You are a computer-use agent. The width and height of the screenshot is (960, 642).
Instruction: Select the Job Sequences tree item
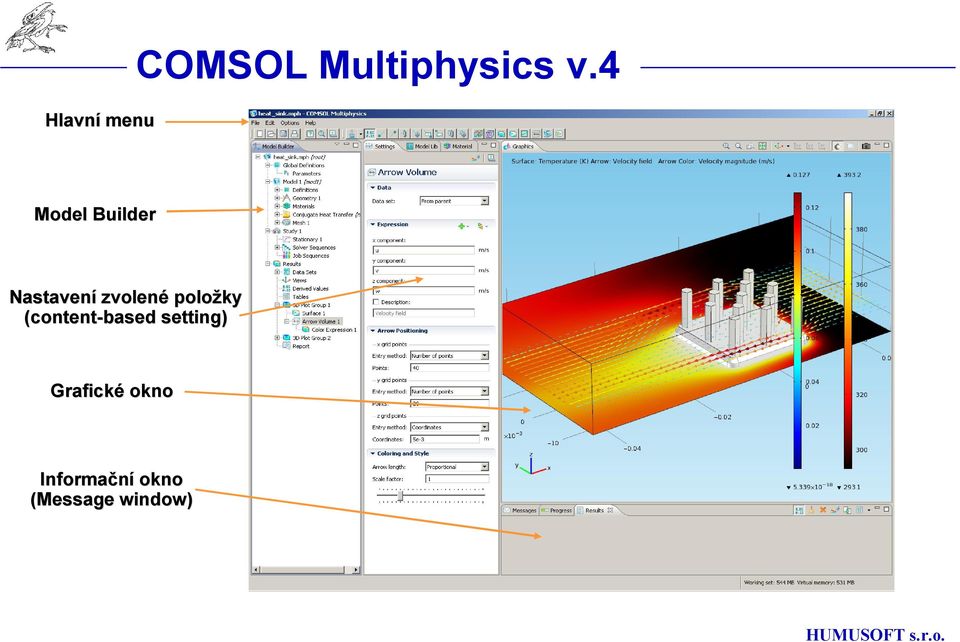pos(310,256)
